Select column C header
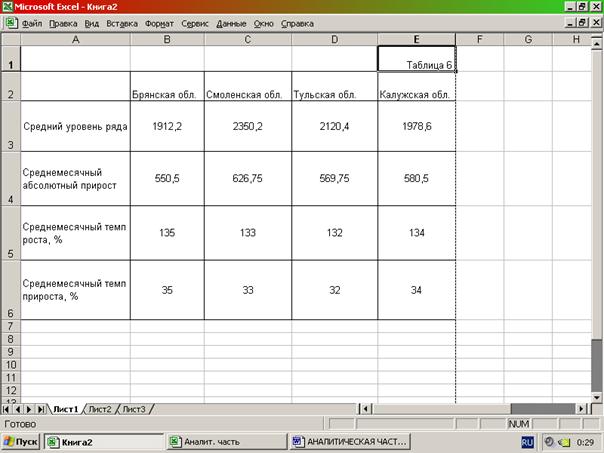The height and width of the screenshot is (453, 604). click(247, 39)
